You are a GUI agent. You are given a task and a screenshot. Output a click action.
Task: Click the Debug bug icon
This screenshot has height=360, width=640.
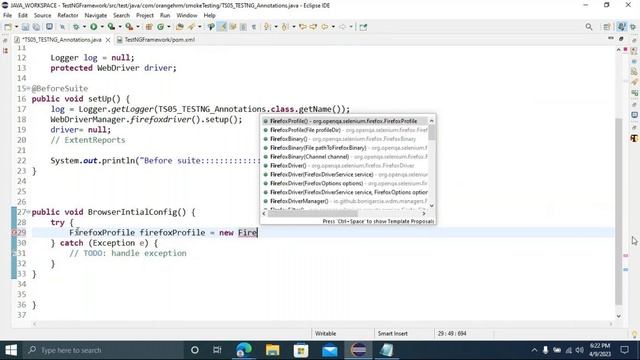pos(76,27)
